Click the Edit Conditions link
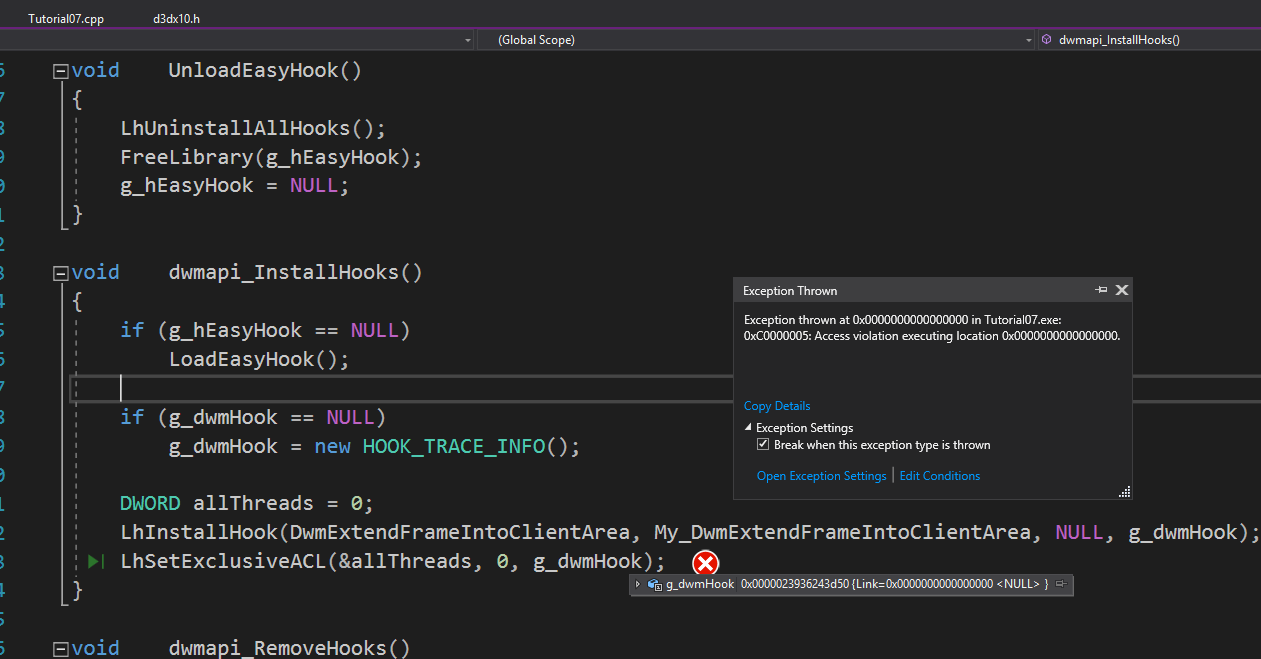 (940, 476)
